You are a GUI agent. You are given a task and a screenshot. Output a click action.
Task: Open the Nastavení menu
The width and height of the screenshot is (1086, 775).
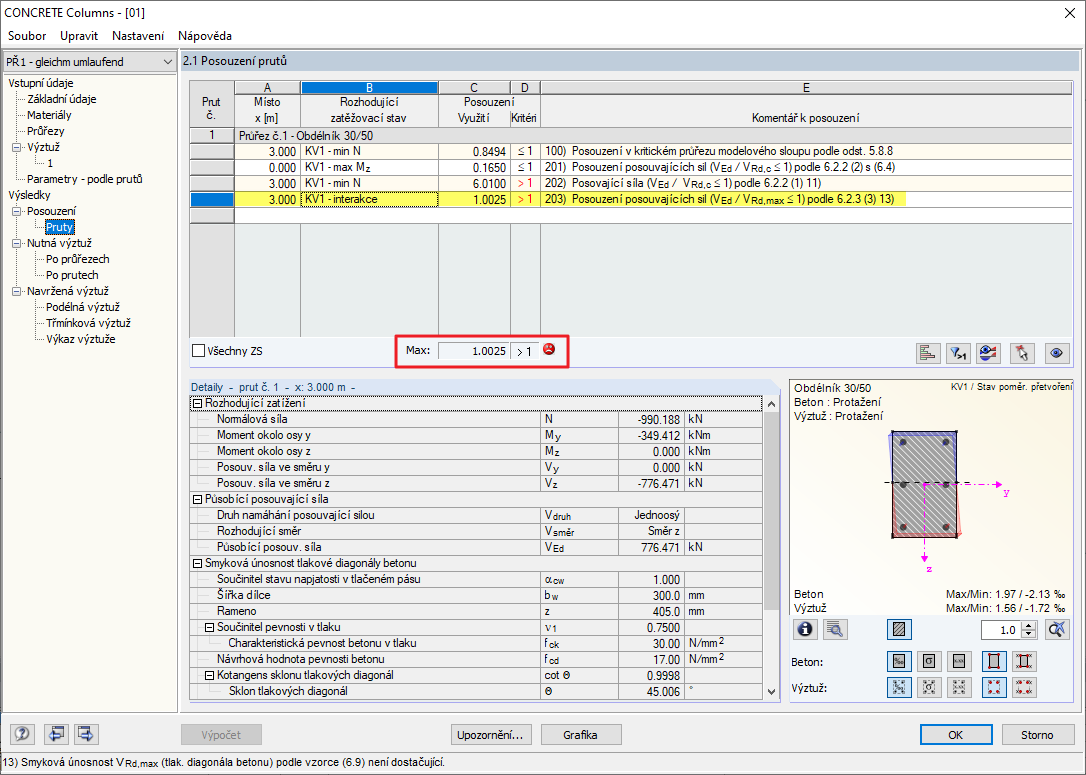(x=138, y=36)
